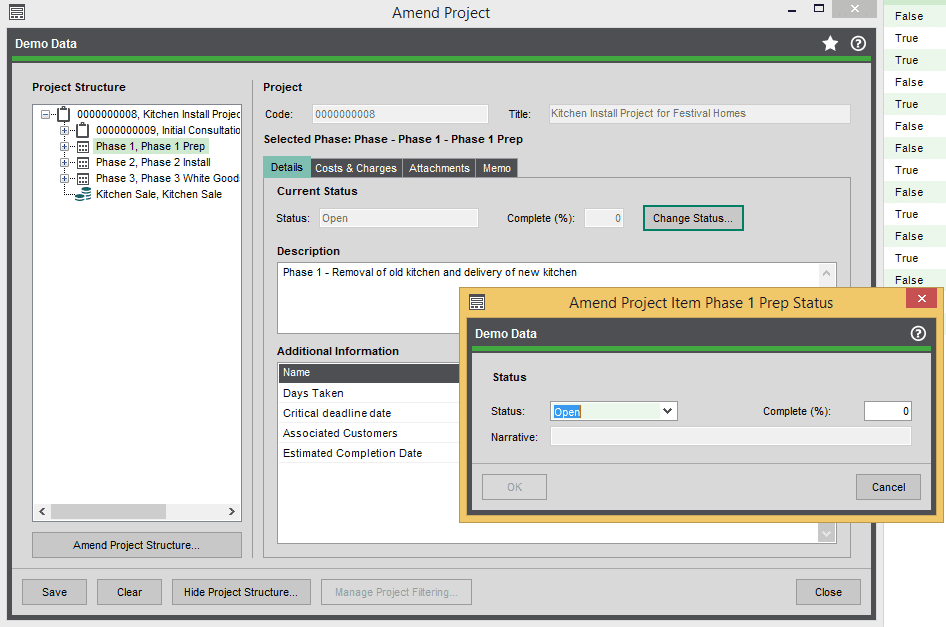Screen dimensions: 946x627
Task: Click the Change Status... button
Action: [693, 218]
